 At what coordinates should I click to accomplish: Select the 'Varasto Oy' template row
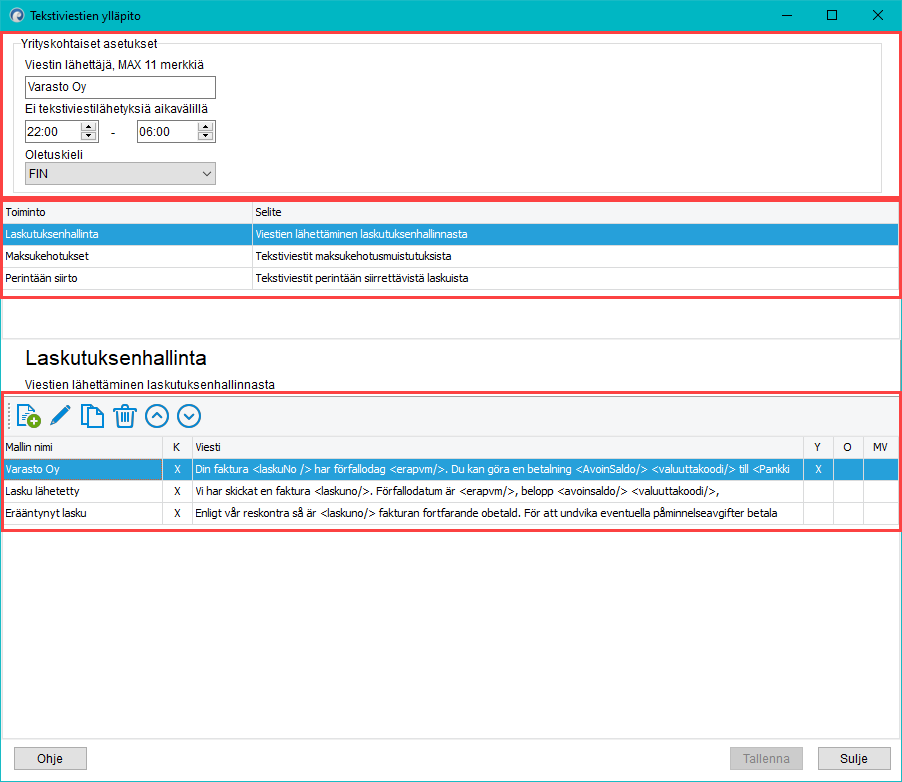coord(450,469)
